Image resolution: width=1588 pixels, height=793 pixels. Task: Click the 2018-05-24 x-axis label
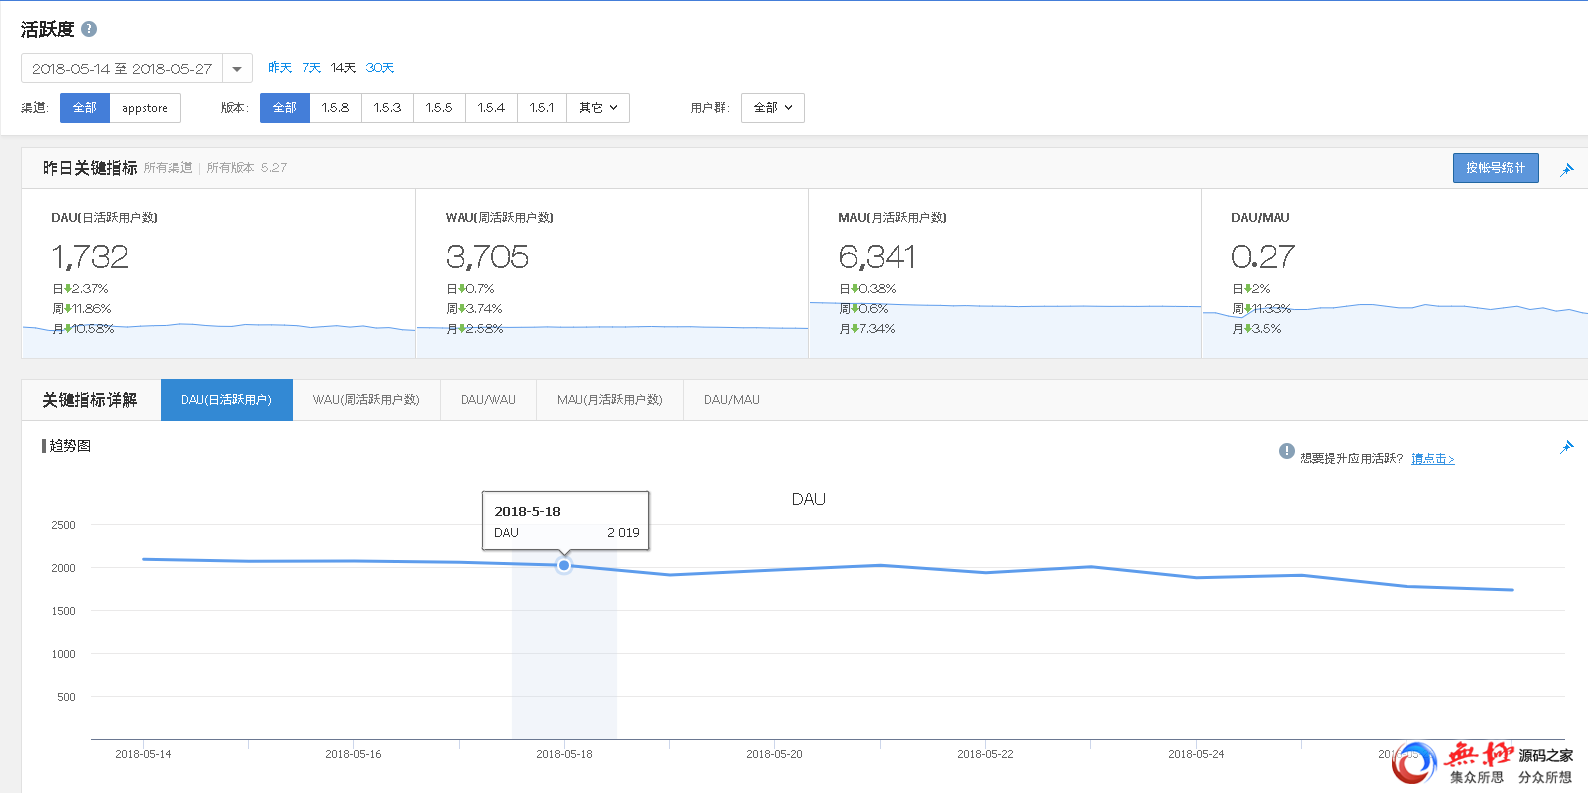point(1196,754)
